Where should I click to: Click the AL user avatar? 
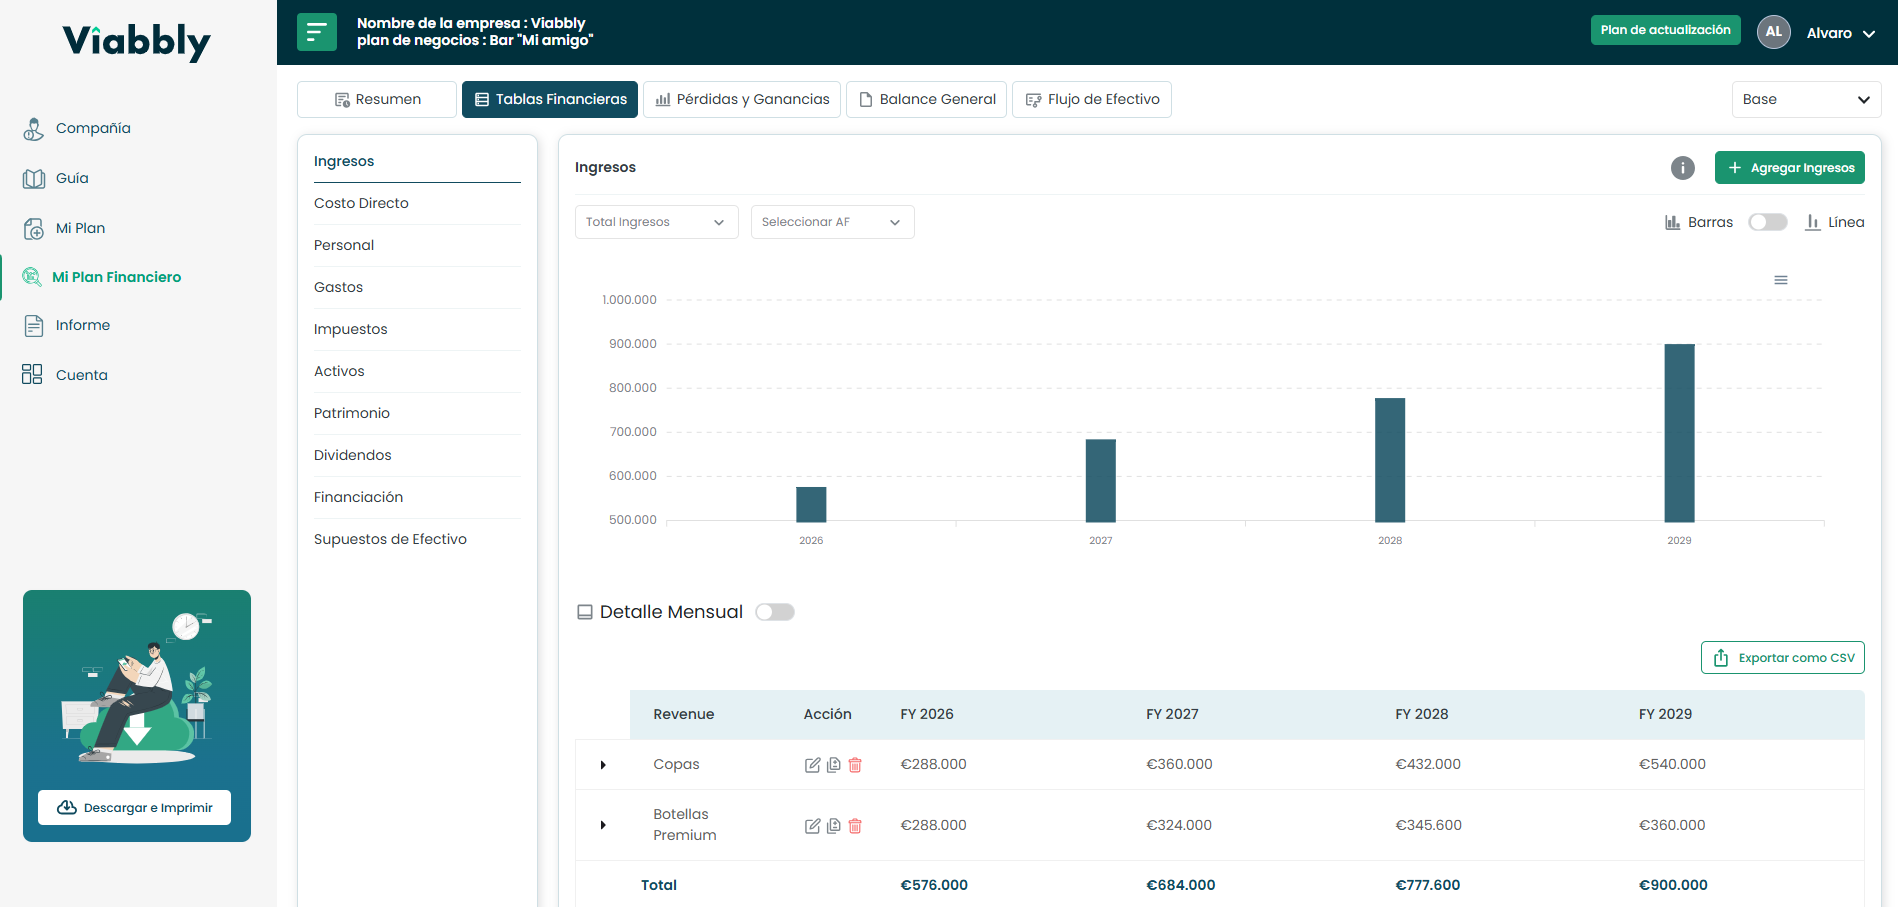click(1773, 32)
